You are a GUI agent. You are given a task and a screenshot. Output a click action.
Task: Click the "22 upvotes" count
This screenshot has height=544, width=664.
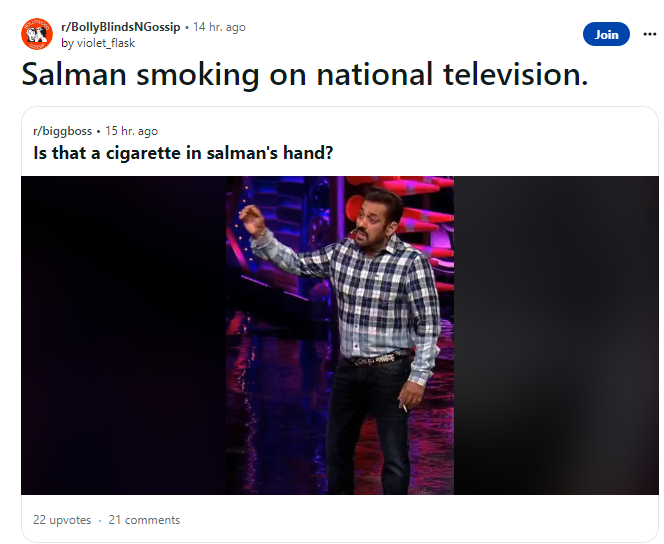pos(62,520)
